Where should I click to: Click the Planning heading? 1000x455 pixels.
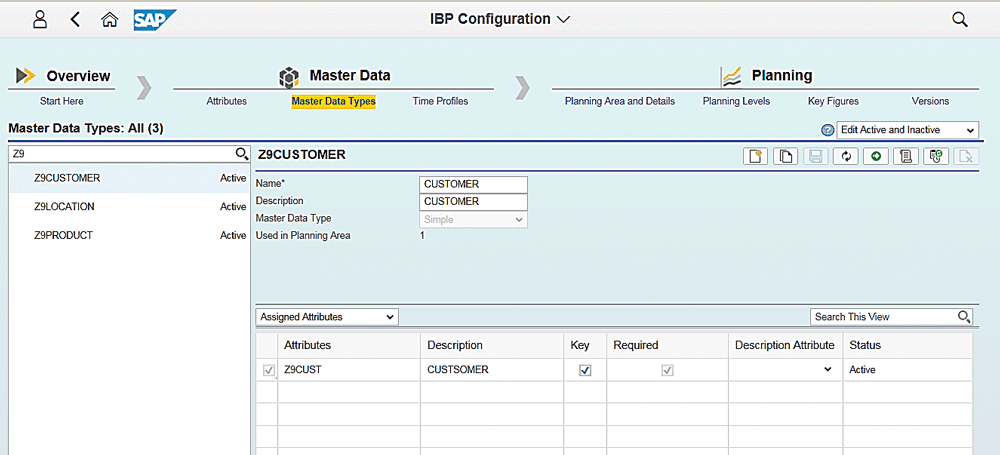(x=782, y=75)
